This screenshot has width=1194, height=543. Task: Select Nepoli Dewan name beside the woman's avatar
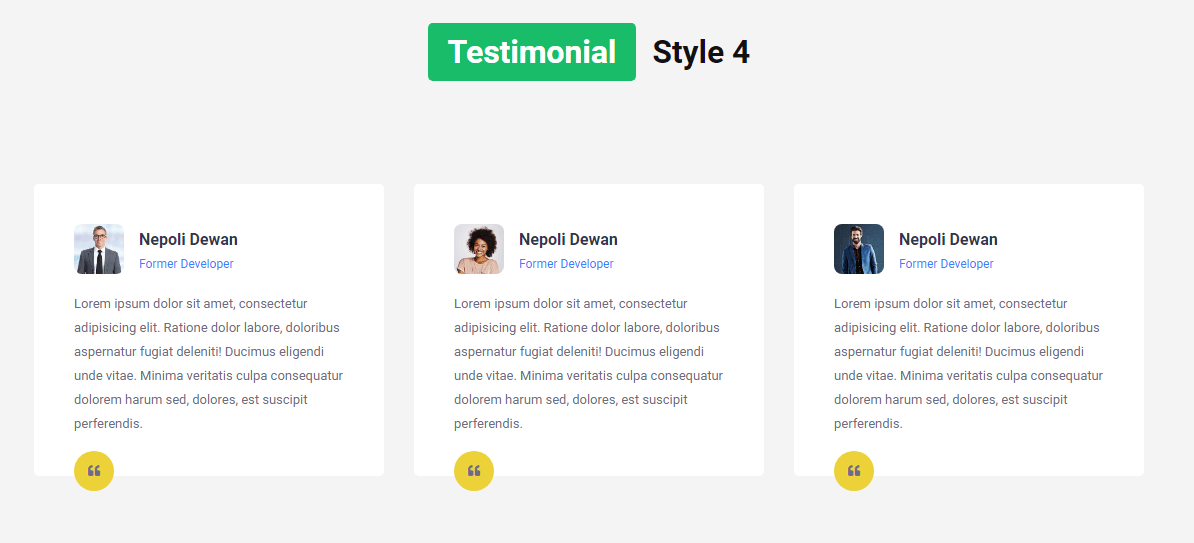pyautogui.click(x=568, y=239)
